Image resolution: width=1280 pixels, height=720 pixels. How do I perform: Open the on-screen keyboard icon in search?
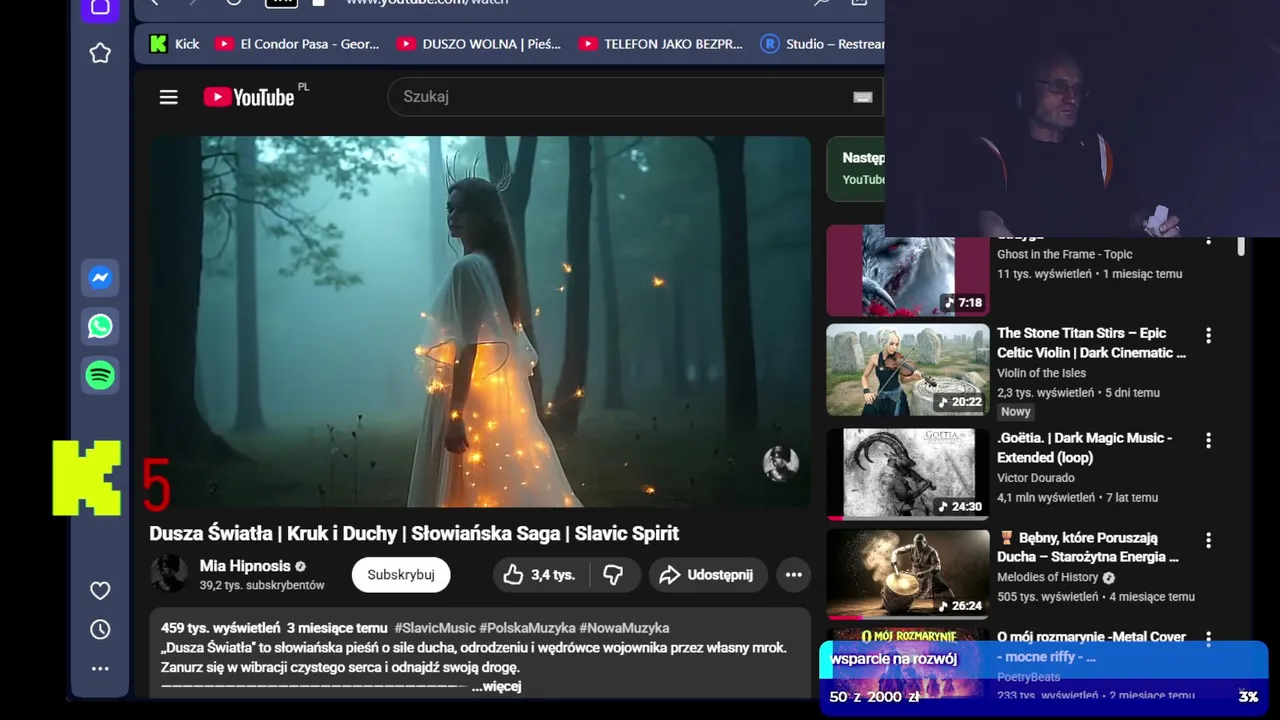(x=862, y=97)
